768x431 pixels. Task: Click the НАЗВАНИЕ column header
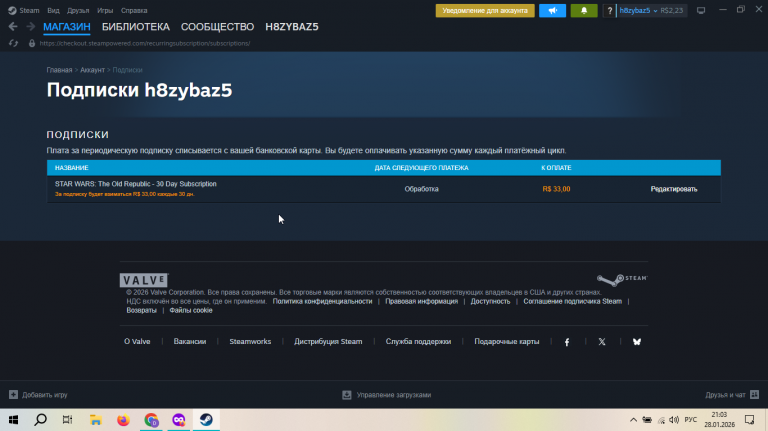[72, 168]
